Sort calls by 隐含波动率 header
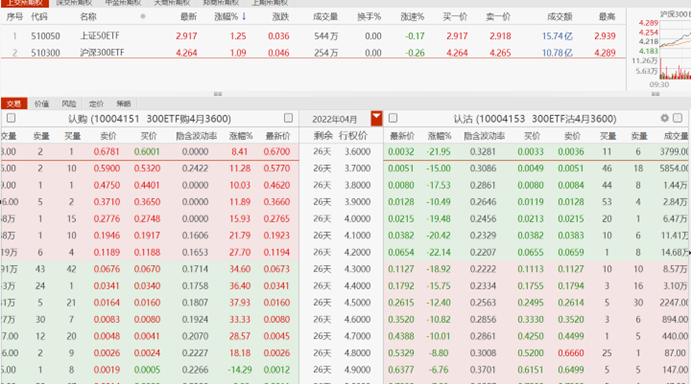This screenshot has width=691, height=384. pyautogui.click(x=196, y=136)
